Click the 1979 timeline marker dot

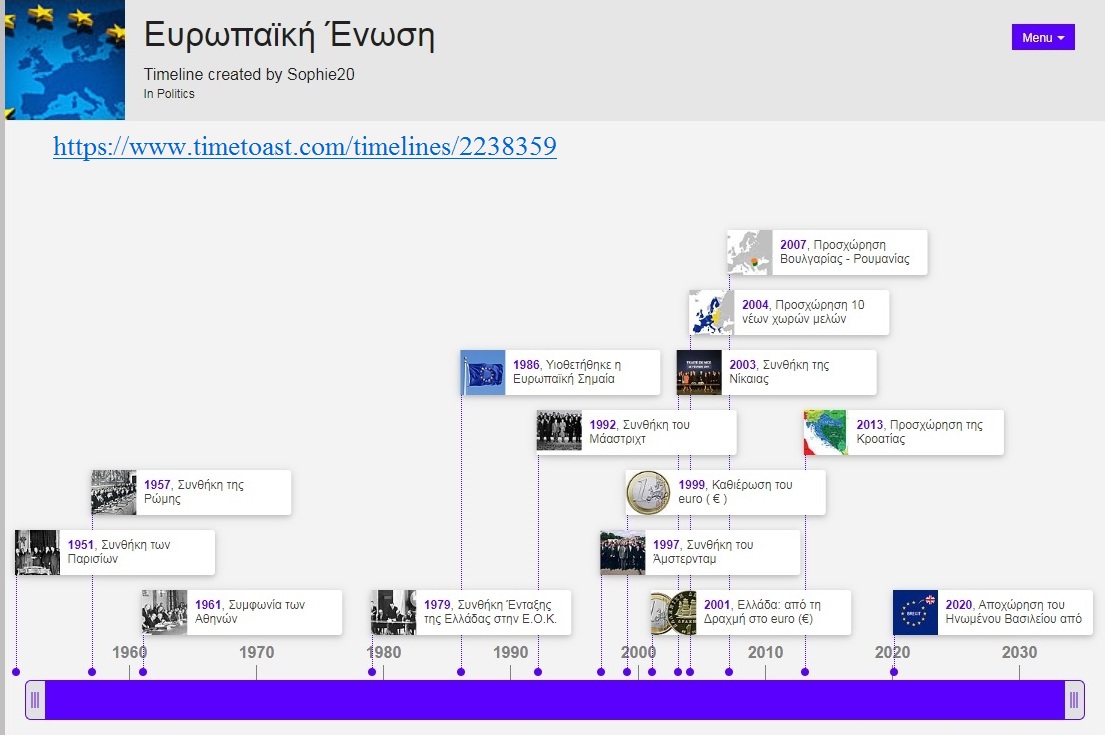click(x=372, y=672)
